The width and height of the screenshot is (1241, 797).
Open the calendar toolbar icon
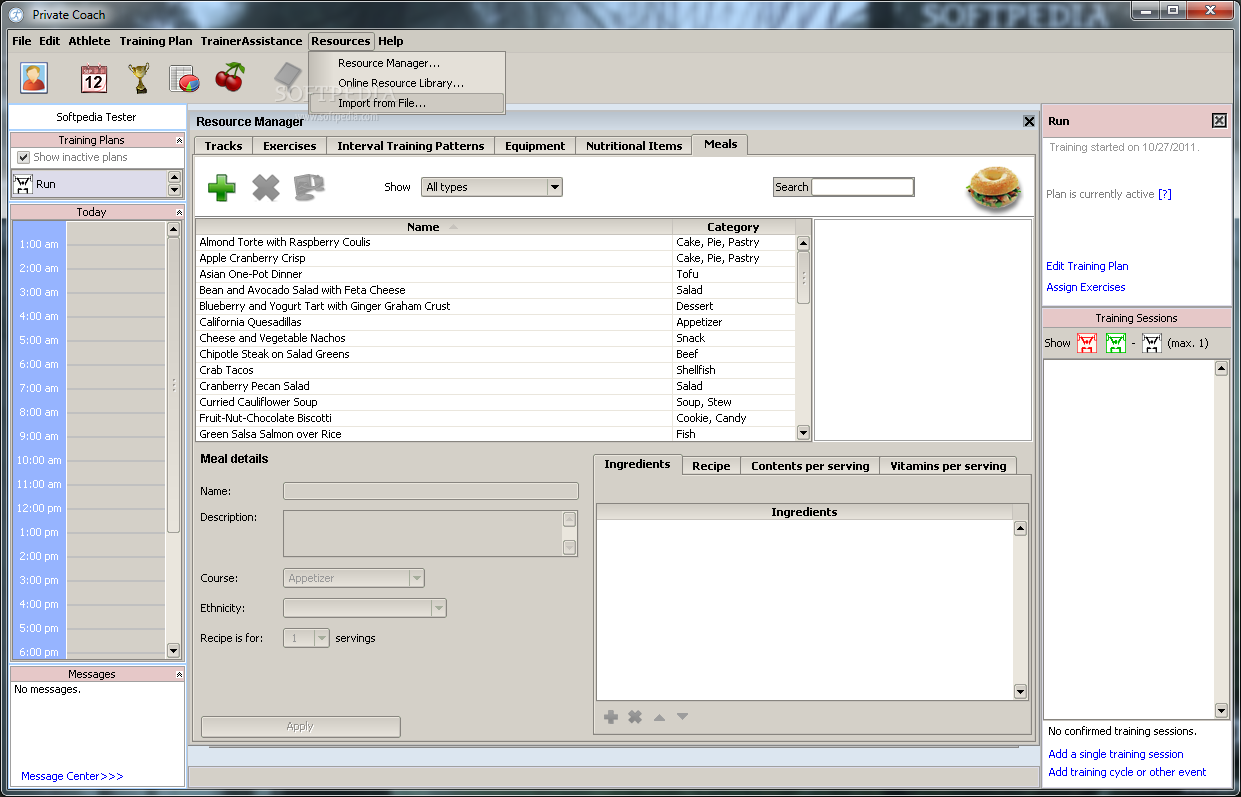click(x=94, y=78)
